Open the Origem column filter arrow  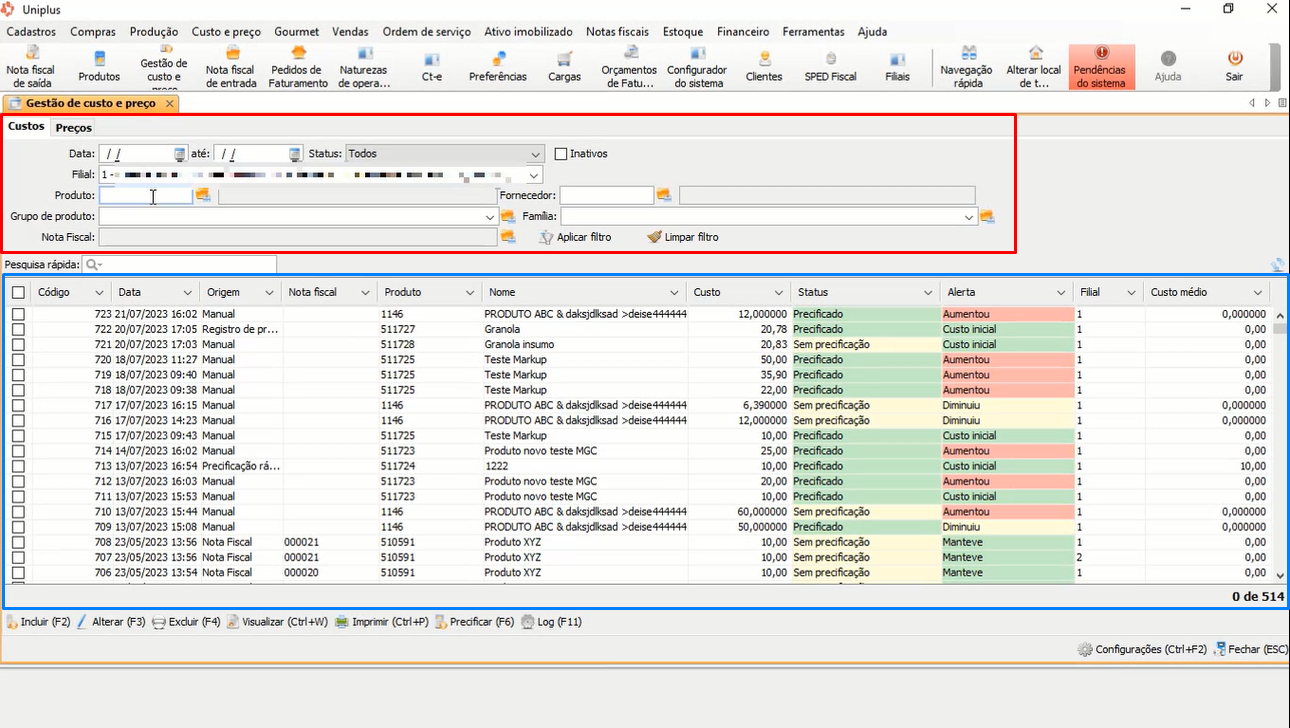[x=269, y=293]
